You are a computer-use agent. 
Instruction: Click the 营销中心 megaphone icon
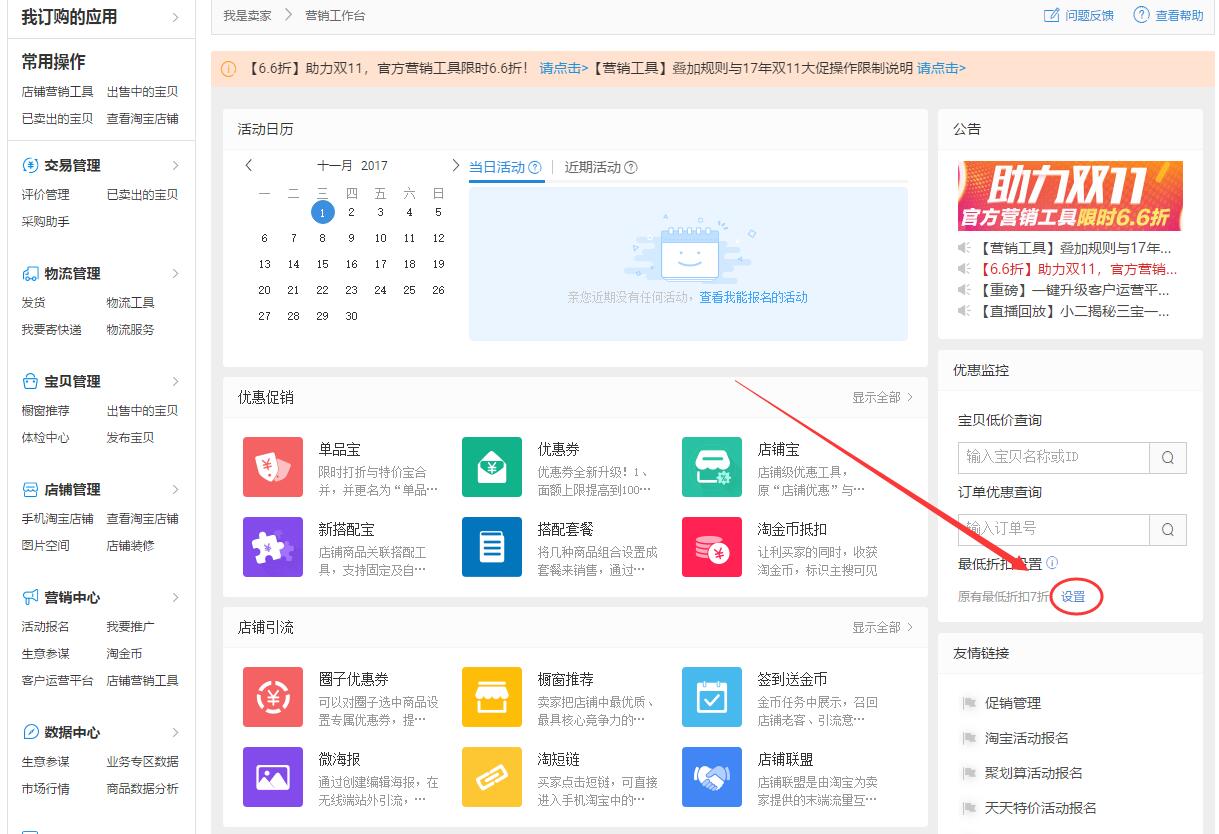(x=30, y=597)
